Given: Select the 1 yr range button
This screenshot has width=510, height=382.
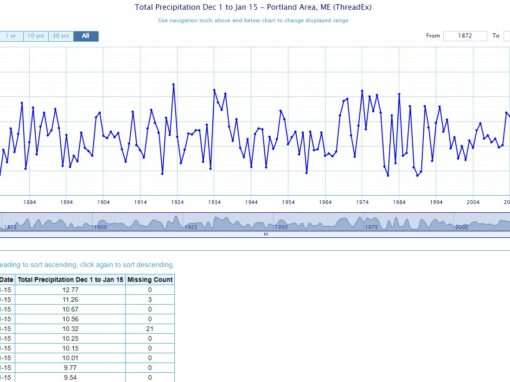Looking at the screenshot, I should point(11,36).
